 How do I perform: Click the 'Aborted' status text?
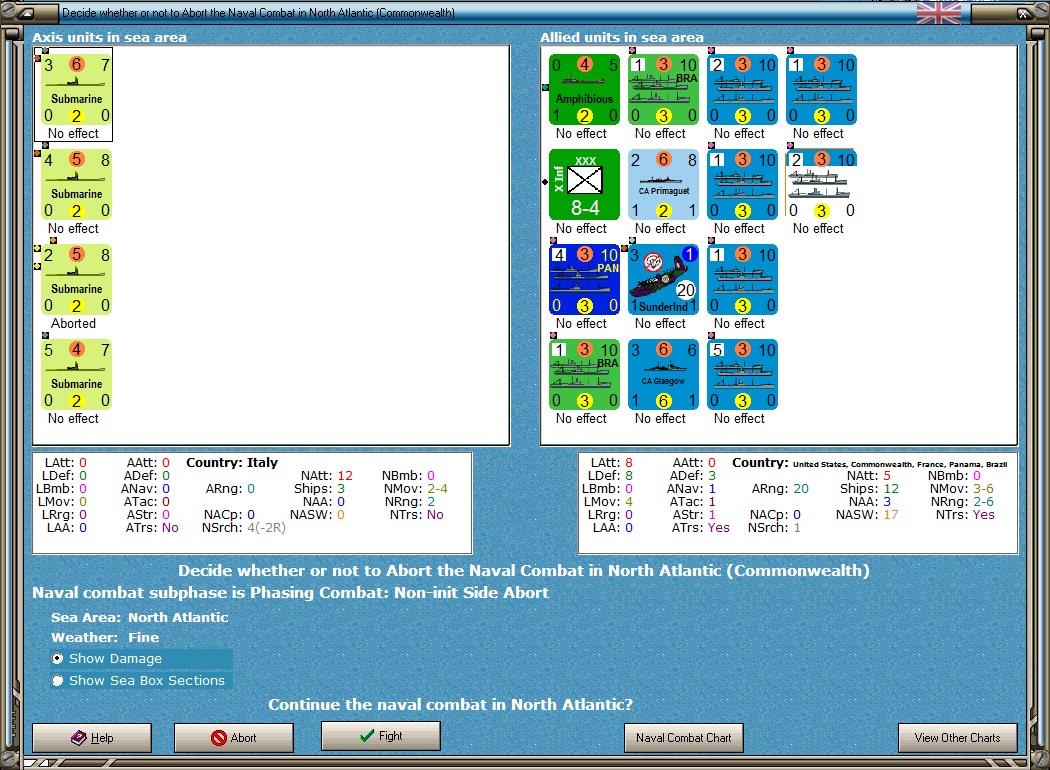(74, 323)
